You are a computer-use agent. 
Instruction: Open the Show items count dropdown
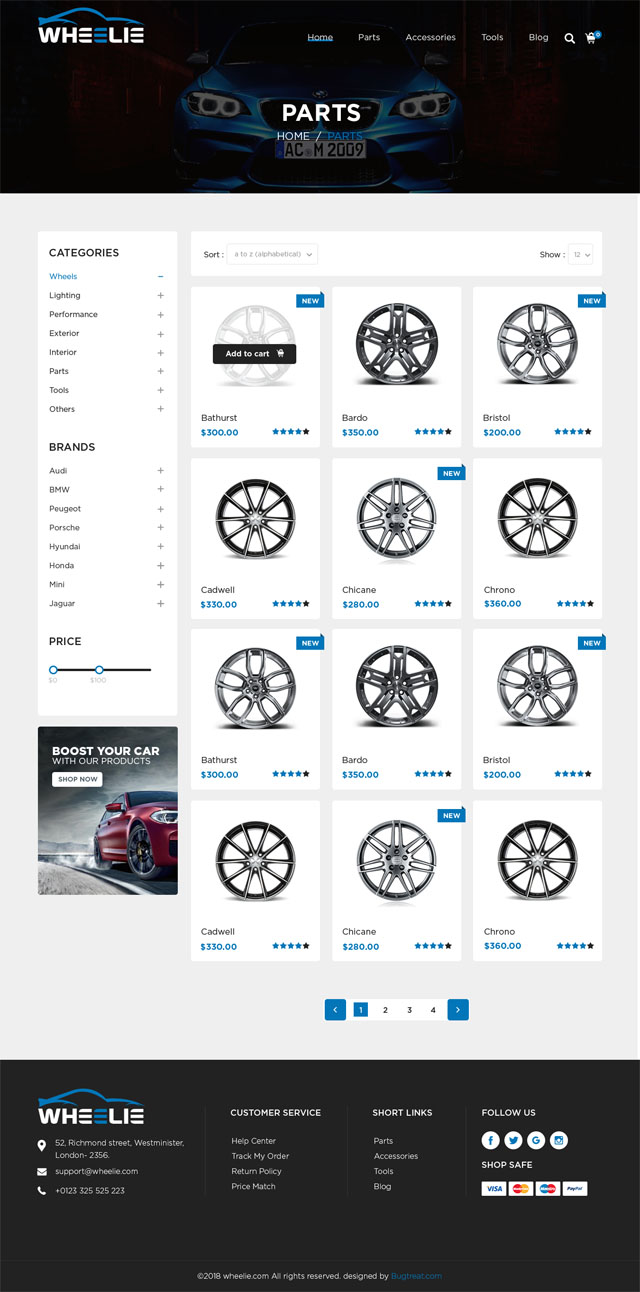point(580,254)
